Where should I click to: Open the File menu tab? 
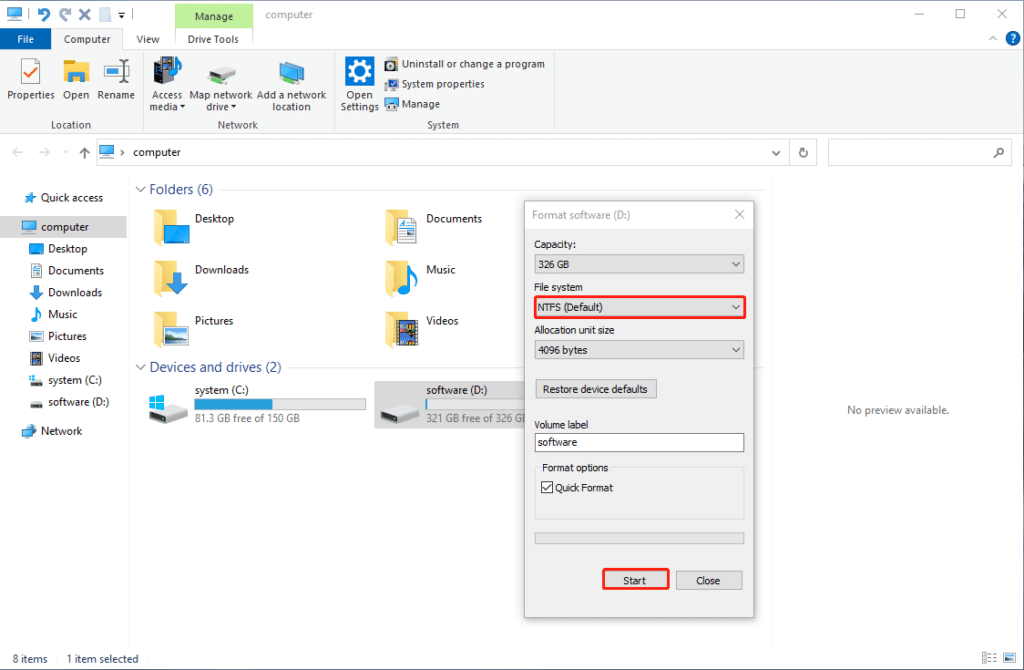[25, 39]
